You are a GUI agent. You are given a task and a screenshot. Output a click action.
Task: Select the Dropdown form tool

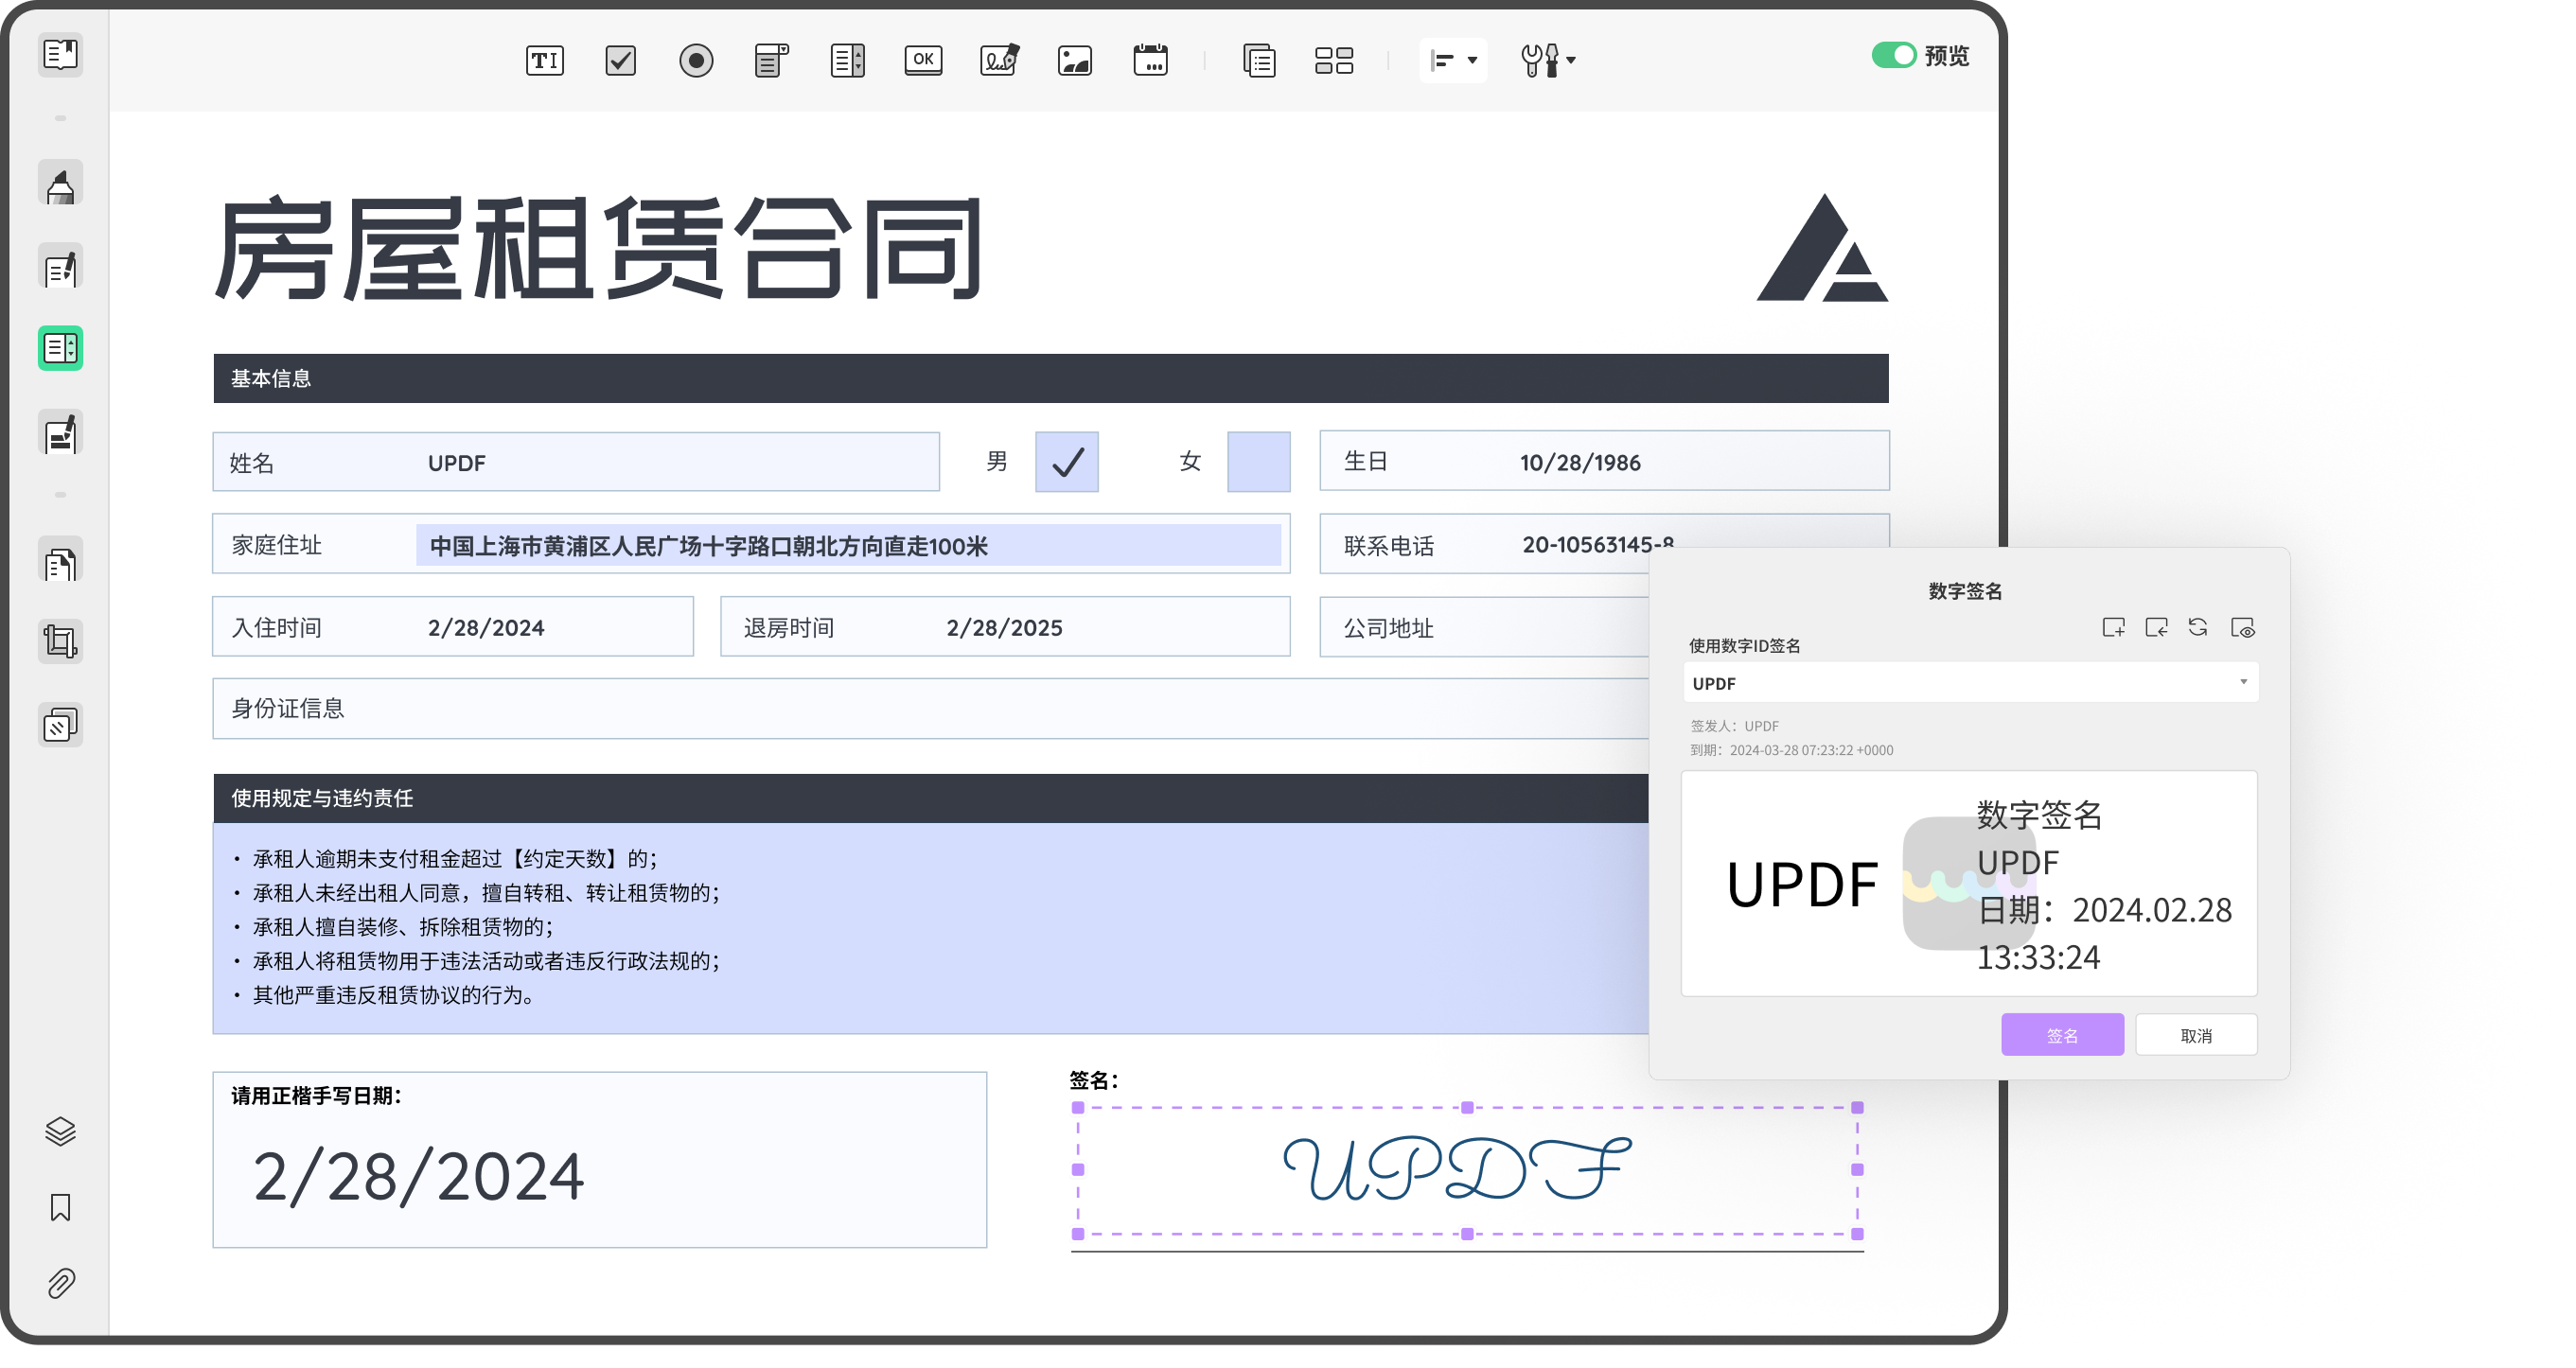[771, 60]
